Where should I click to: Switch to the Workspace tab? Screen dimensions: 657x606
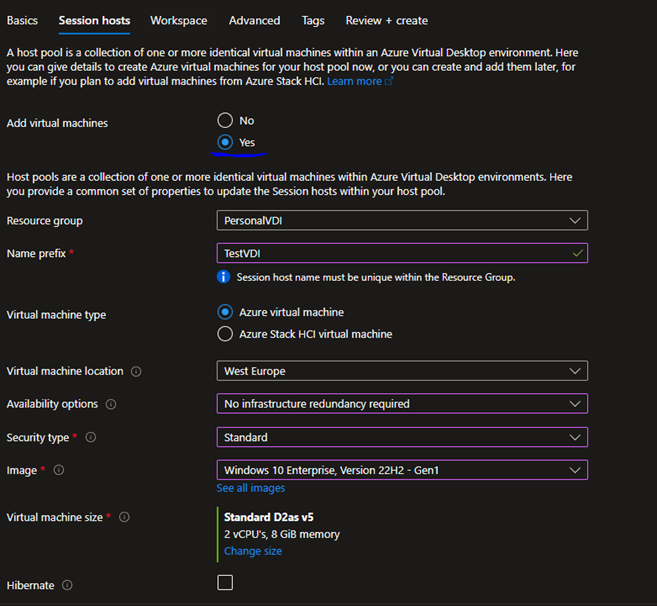click(179, 20)
